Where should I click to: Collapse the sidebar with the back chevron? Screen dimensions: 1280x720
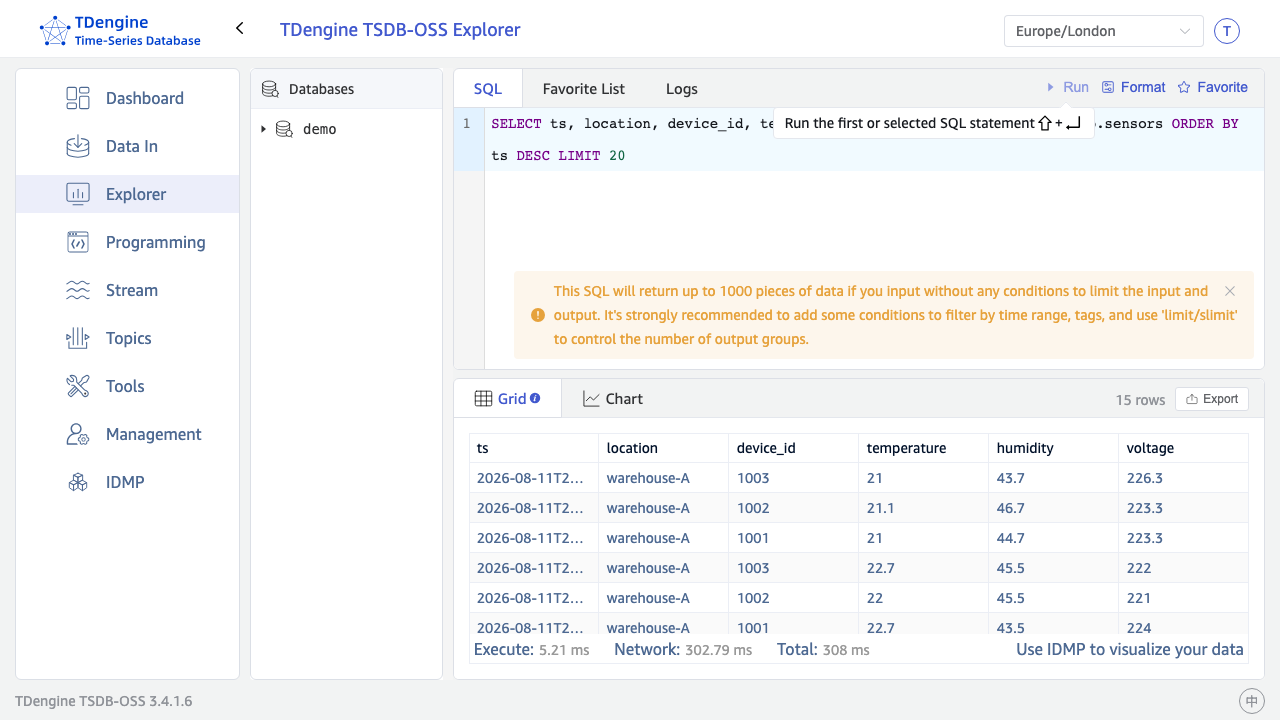coord(240,28)
